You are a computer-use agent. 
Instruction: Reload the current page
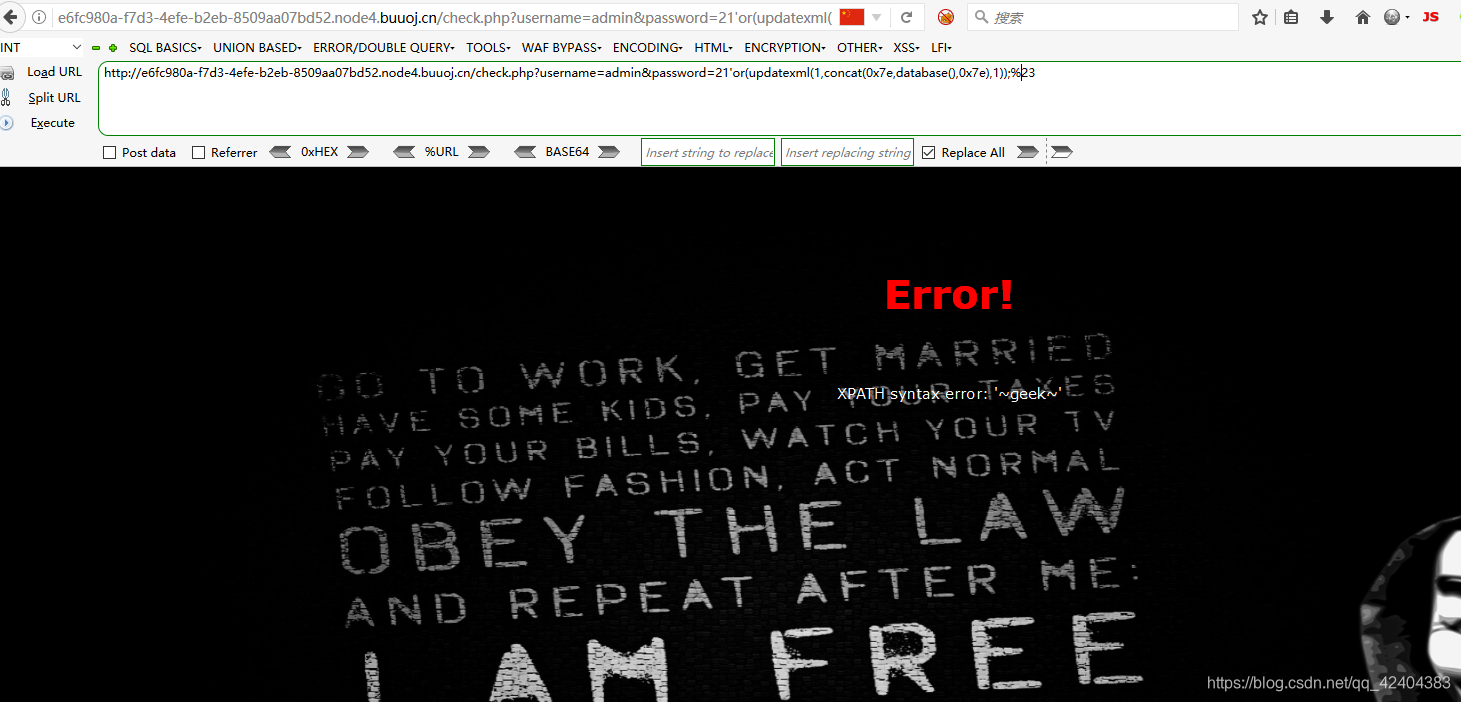[907, 17]
